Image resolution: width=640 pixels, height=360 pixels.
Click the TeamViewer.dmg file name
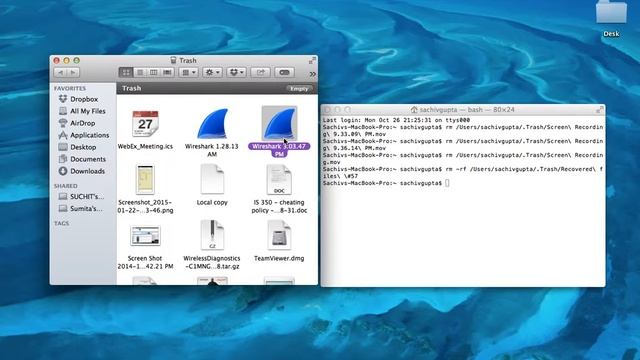(x=279, y=258)
